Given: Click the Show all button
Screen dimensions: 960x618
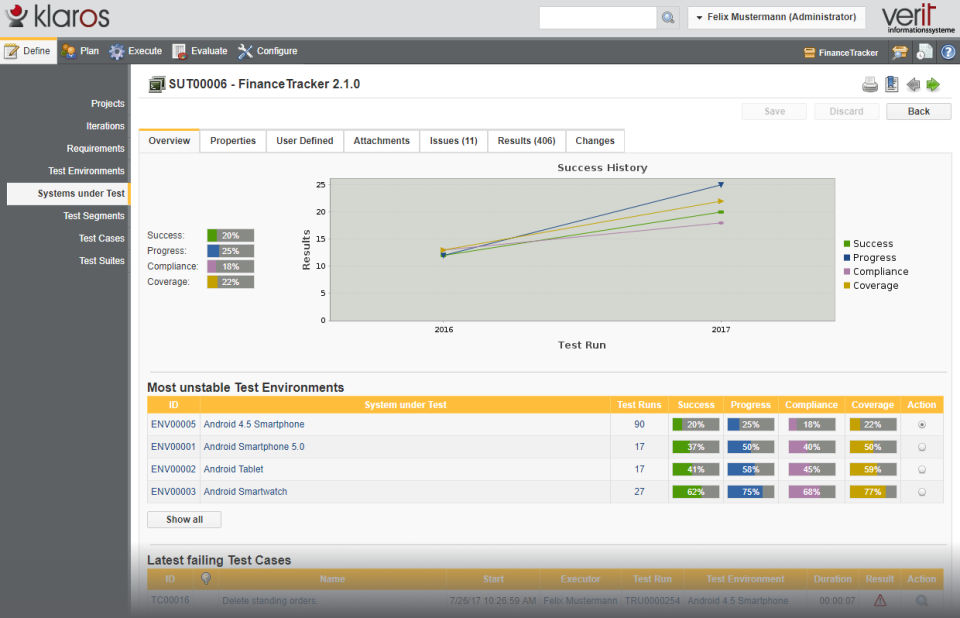Looking at the screenshot, I should click(184, 519).
